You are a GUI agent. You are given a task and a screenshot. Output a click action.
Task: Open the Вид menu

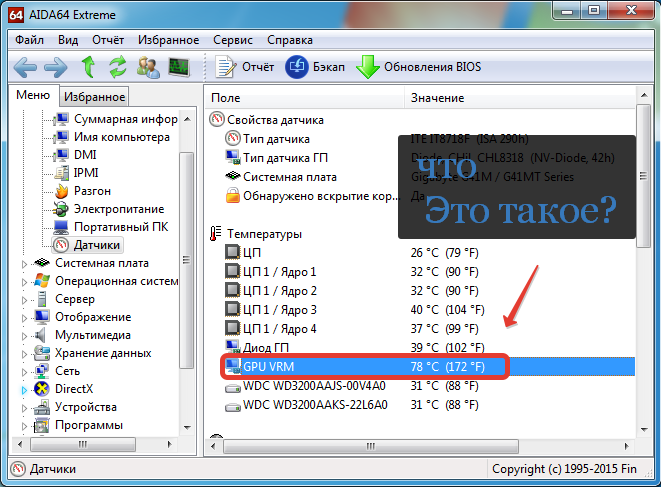tap(68, 40)
